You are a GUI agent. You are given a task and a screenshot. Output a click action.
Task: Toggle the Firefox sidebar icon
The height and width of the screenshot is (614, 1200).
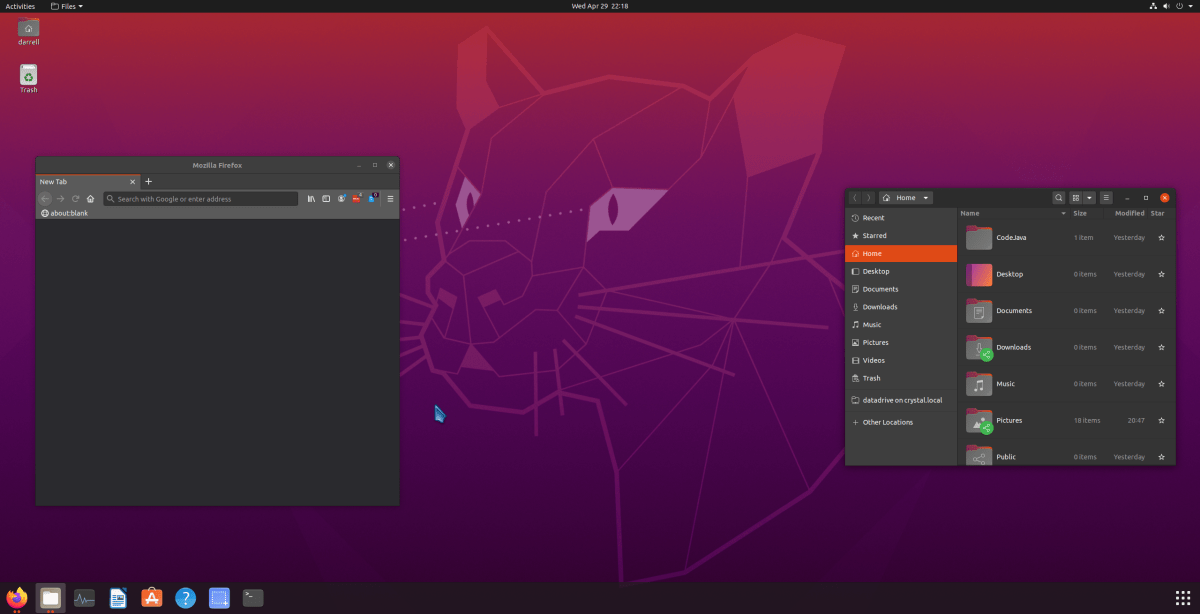327,198
